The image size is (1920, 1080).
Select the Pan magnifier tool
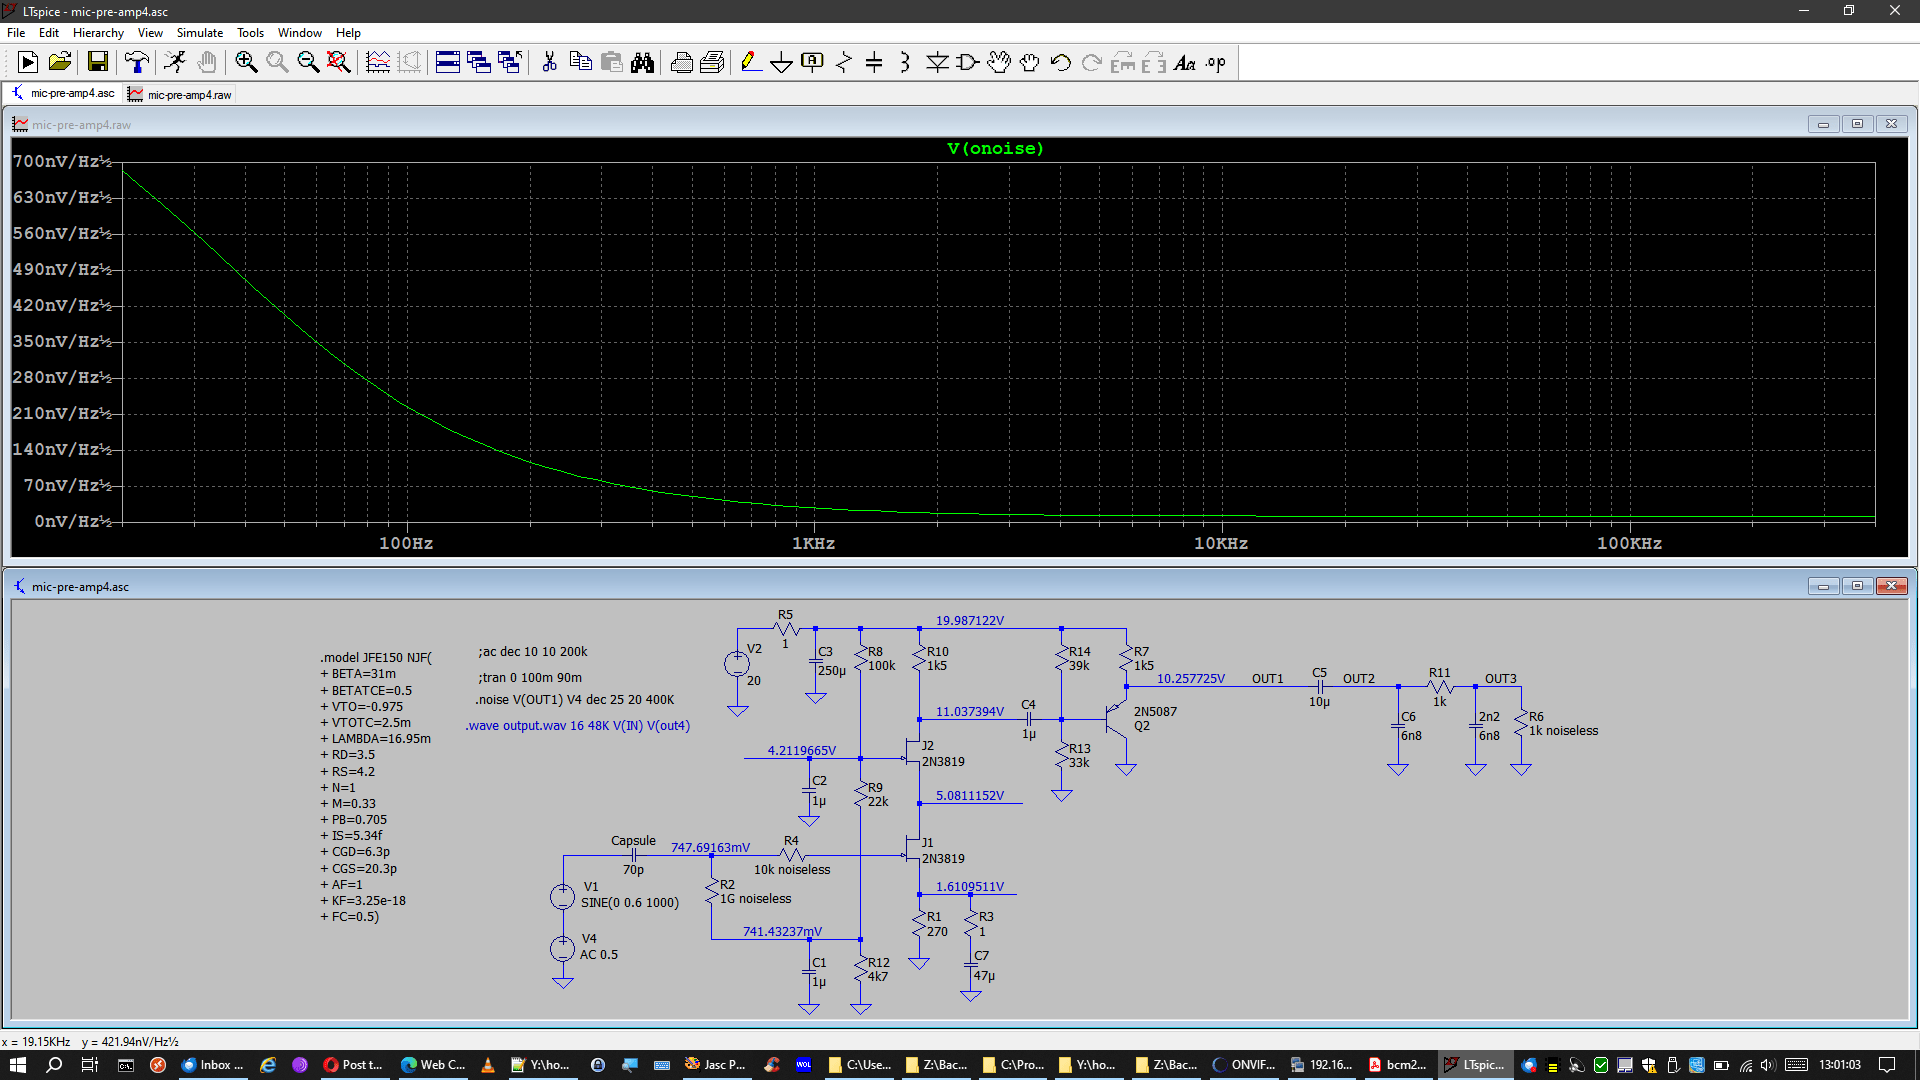pyautogui.click(x=277, y=62)
